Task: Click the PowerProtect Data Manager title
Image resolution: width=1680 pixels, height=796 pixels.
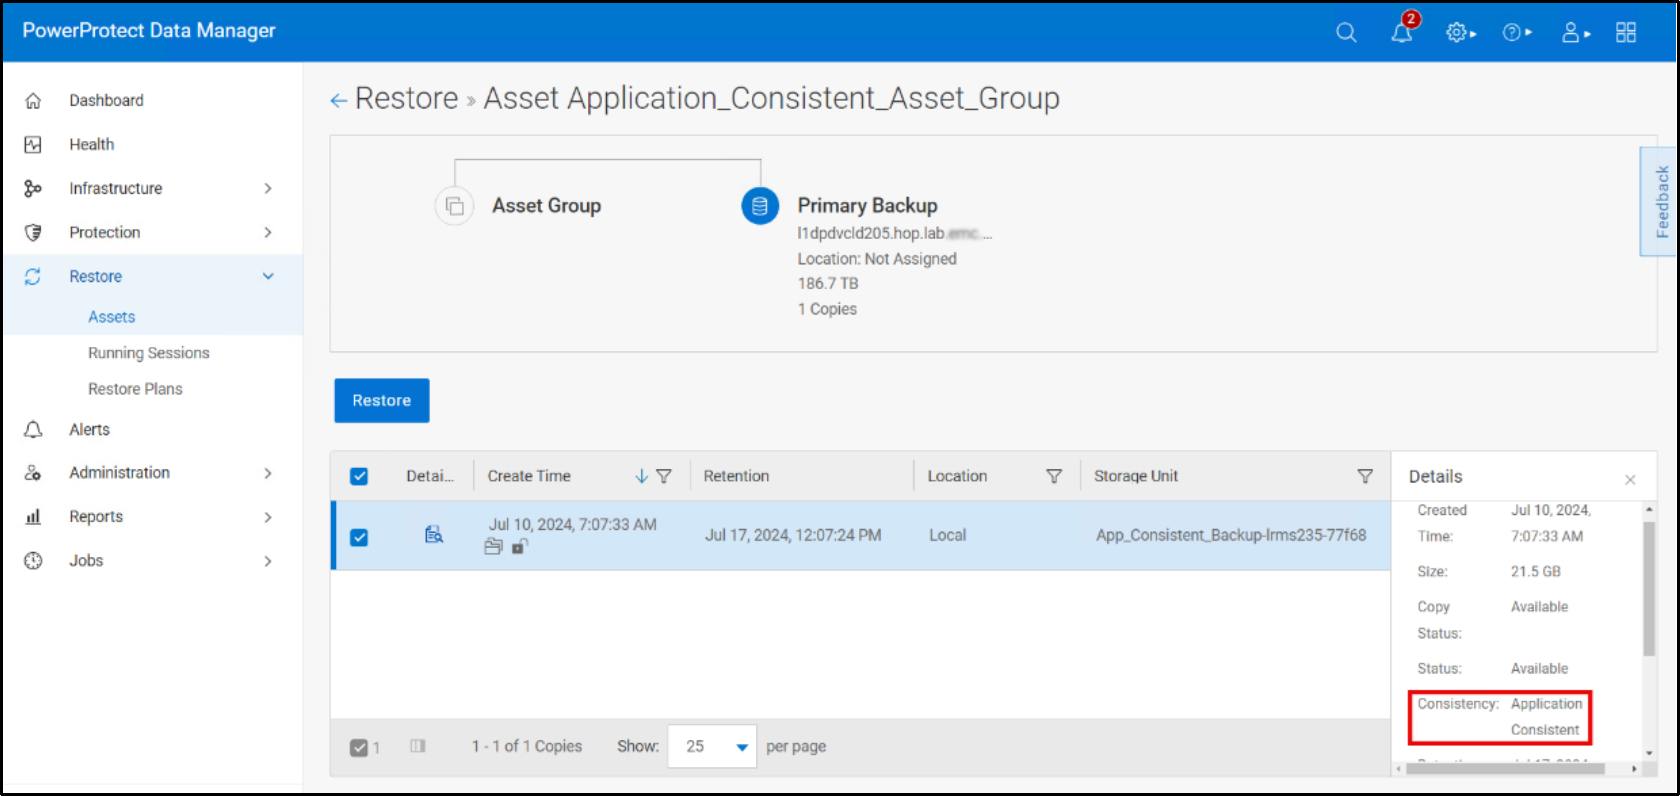Action: click(x=149, y=30)
